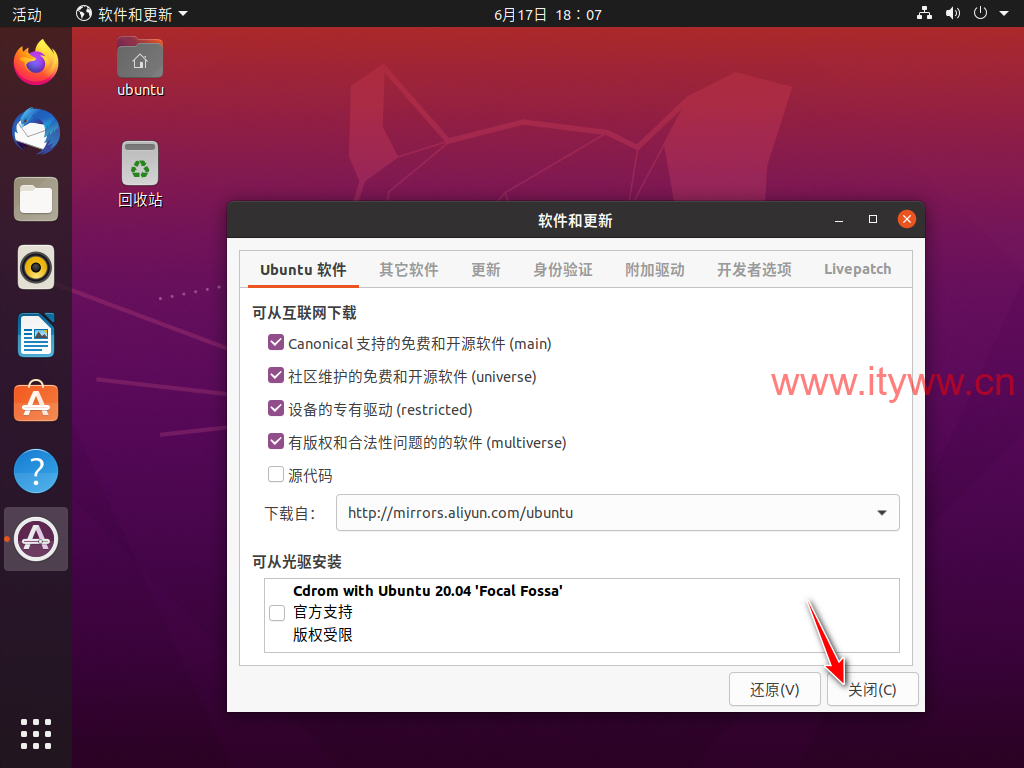Viewport: 1024px width, 768px height.
Task: Click Software & Updates dock icon
Action: (36, 539)
